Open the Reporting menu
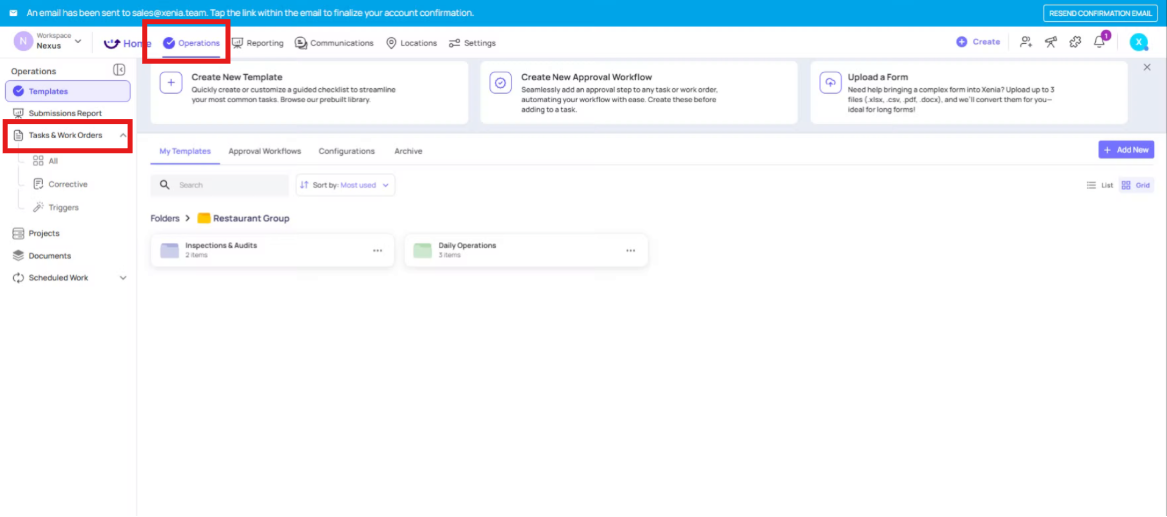 click(x=258, y=43)
